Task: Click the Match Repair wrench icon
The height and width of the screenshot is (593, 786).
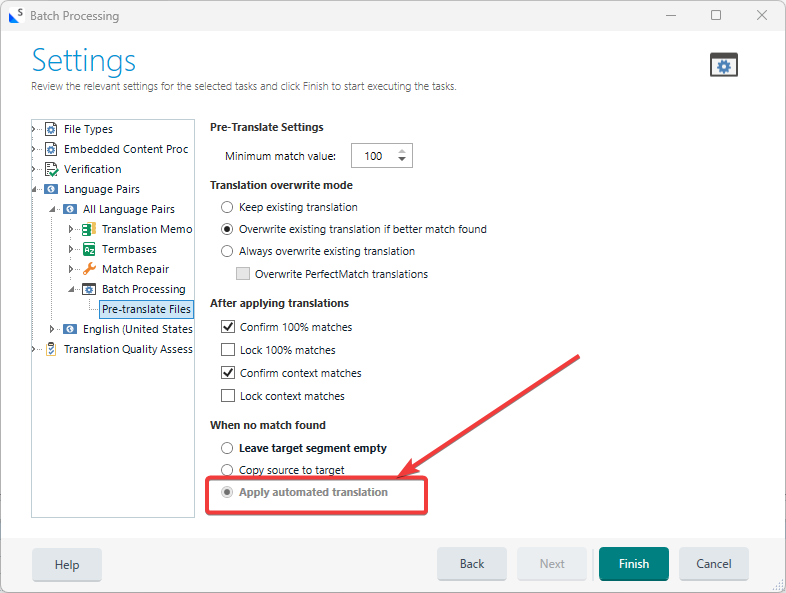Action: pos(89,269)
